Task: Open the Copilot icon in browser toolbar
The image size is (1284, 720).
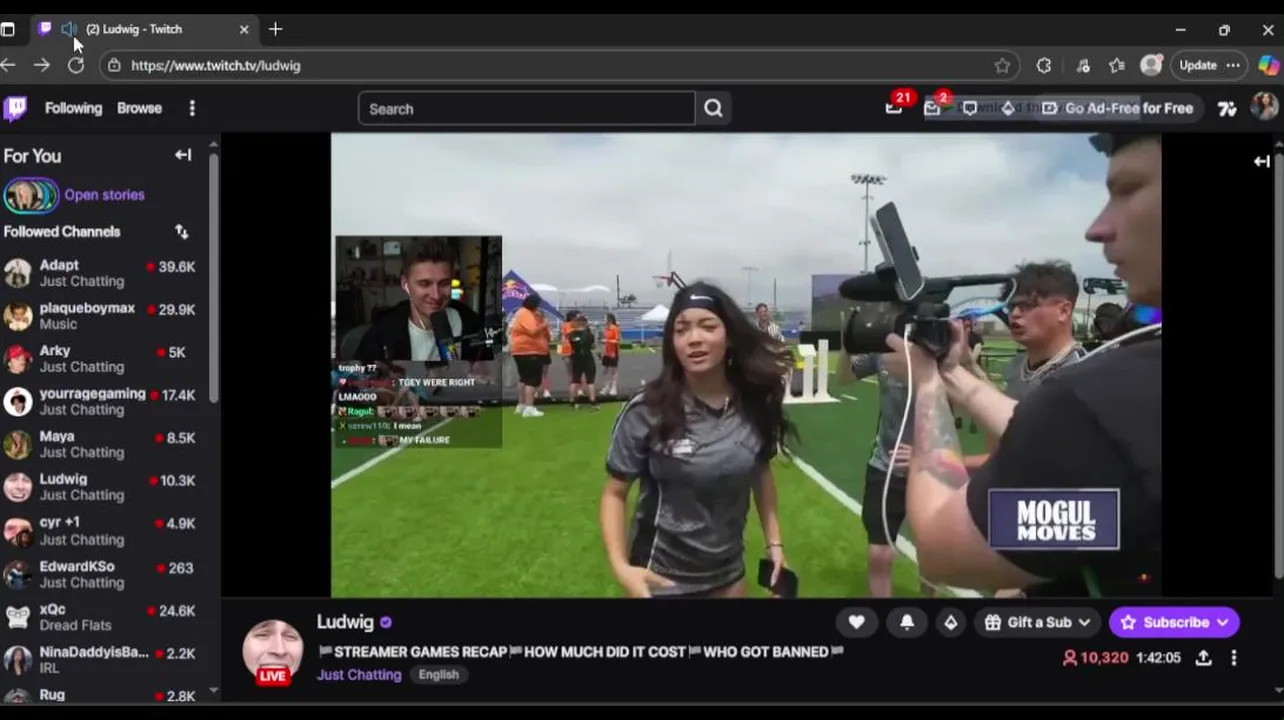Action: coord(1268,65)
